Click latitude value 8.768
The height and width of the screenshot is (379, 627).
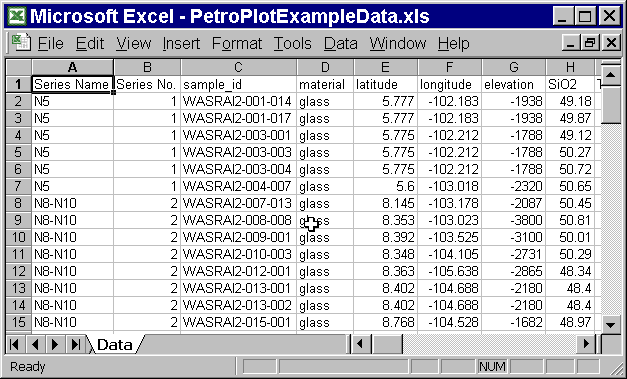tap(385, 322)
